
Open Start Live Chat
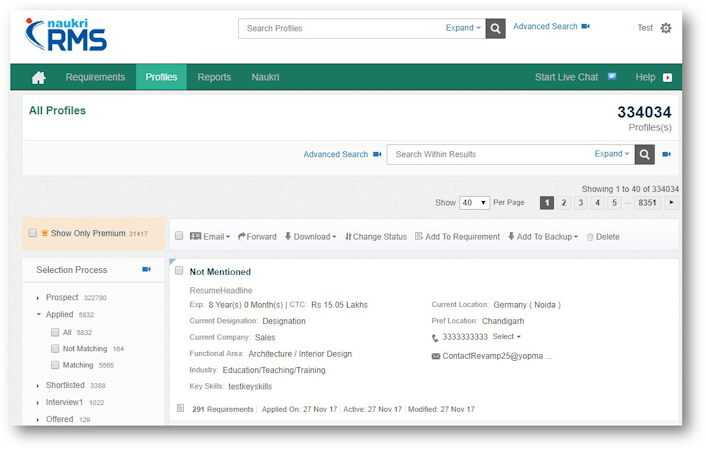coord(566,77)
